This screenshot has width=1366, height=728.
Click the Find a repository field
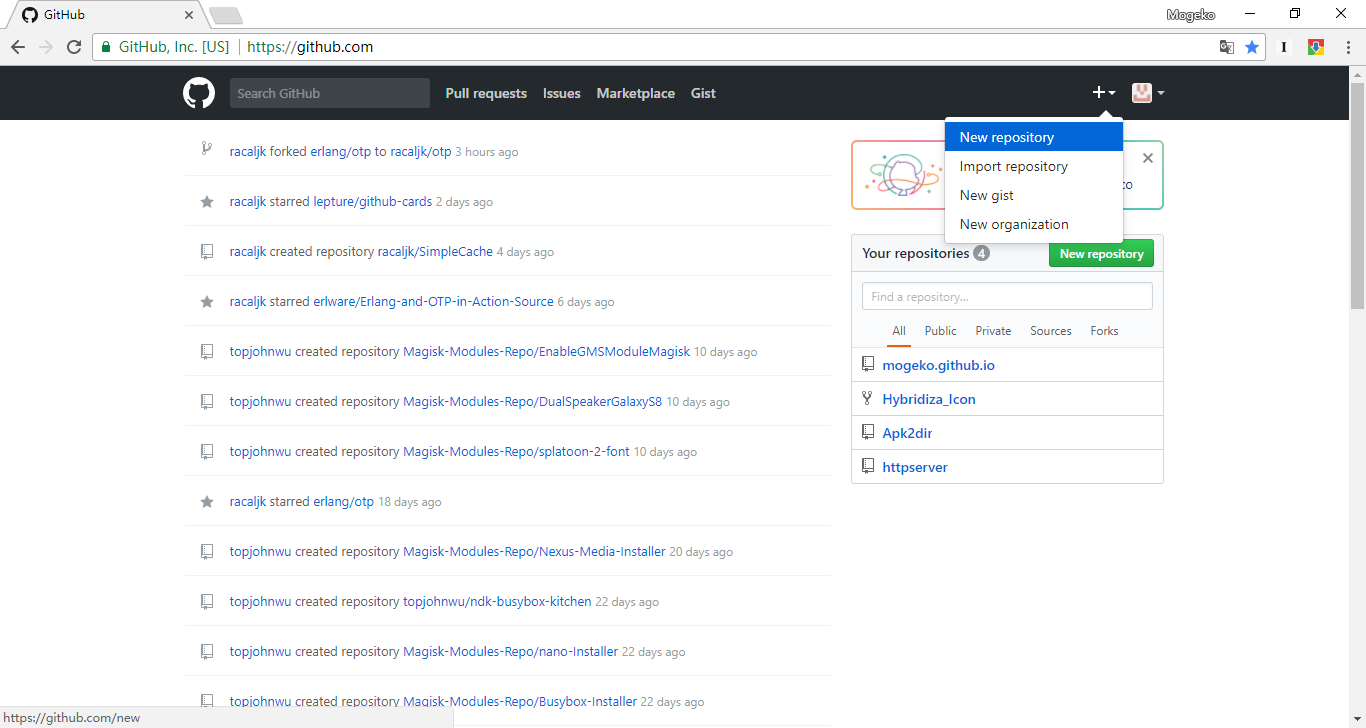coord(1007,297)
